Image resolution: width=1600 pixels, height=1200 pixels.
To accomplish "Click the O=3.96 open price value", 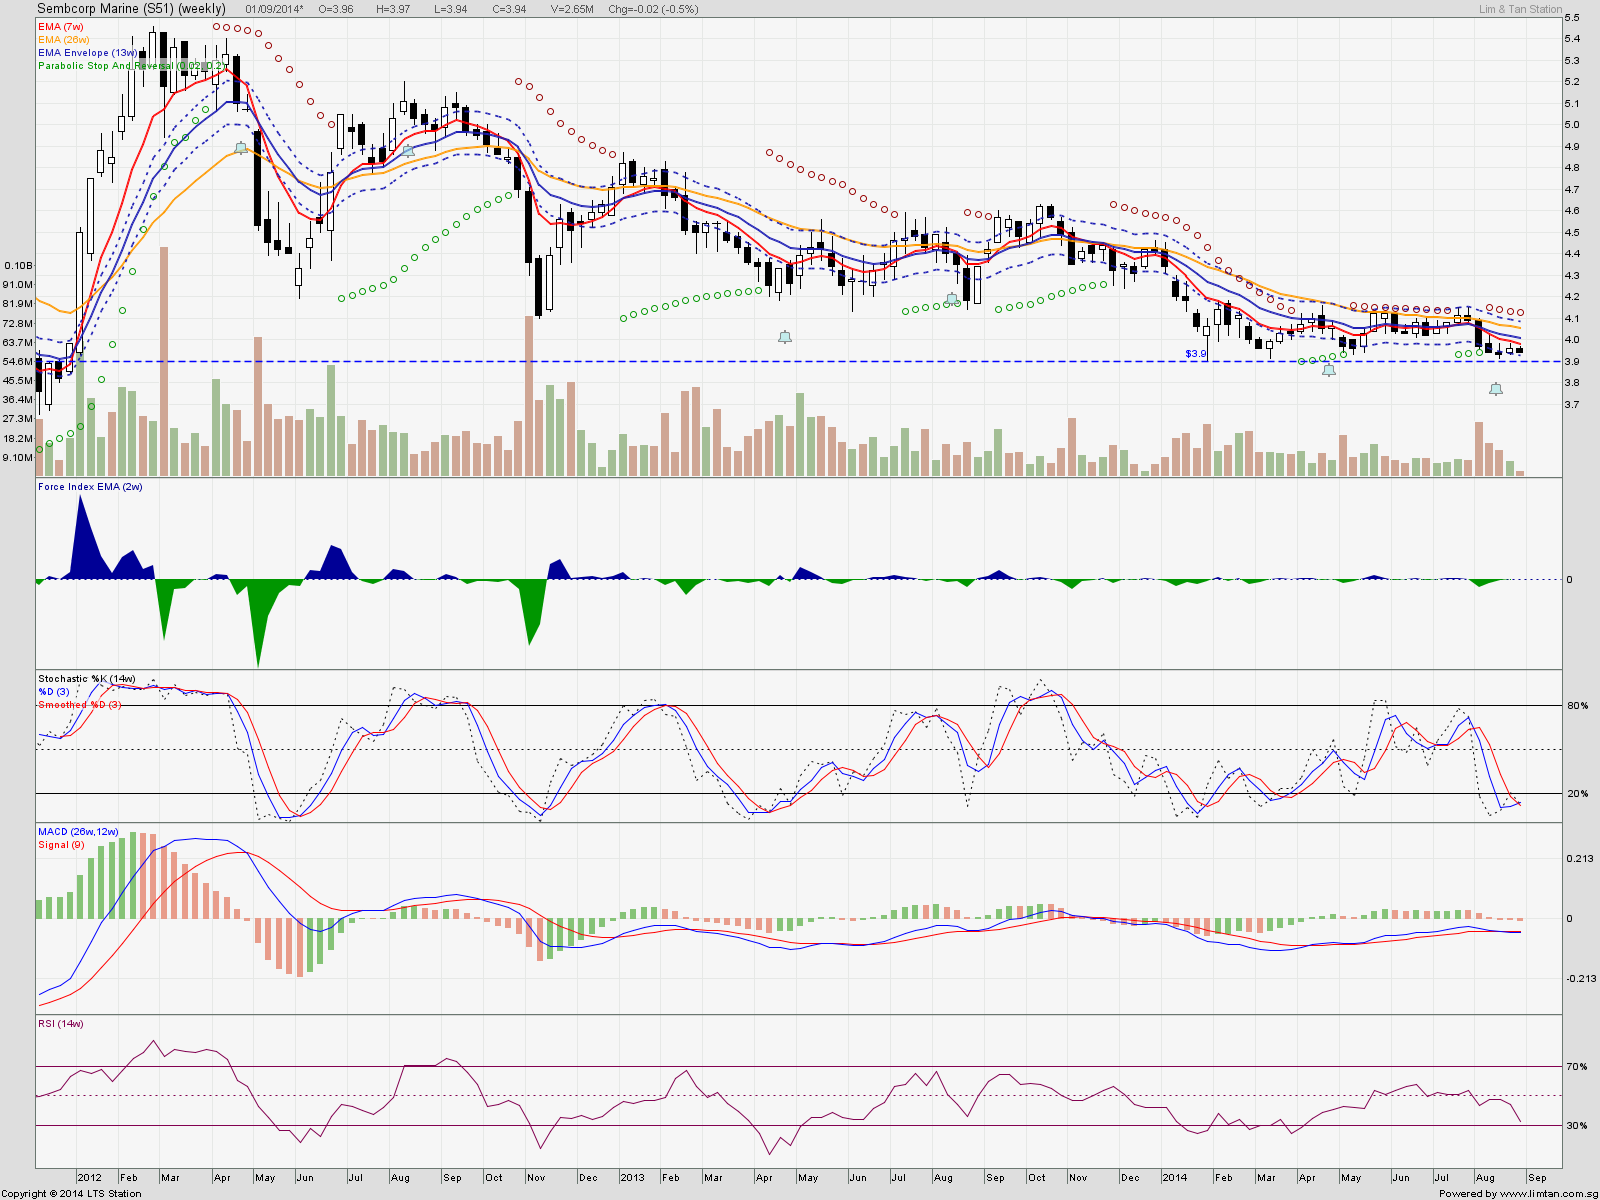I will (336, 9).
